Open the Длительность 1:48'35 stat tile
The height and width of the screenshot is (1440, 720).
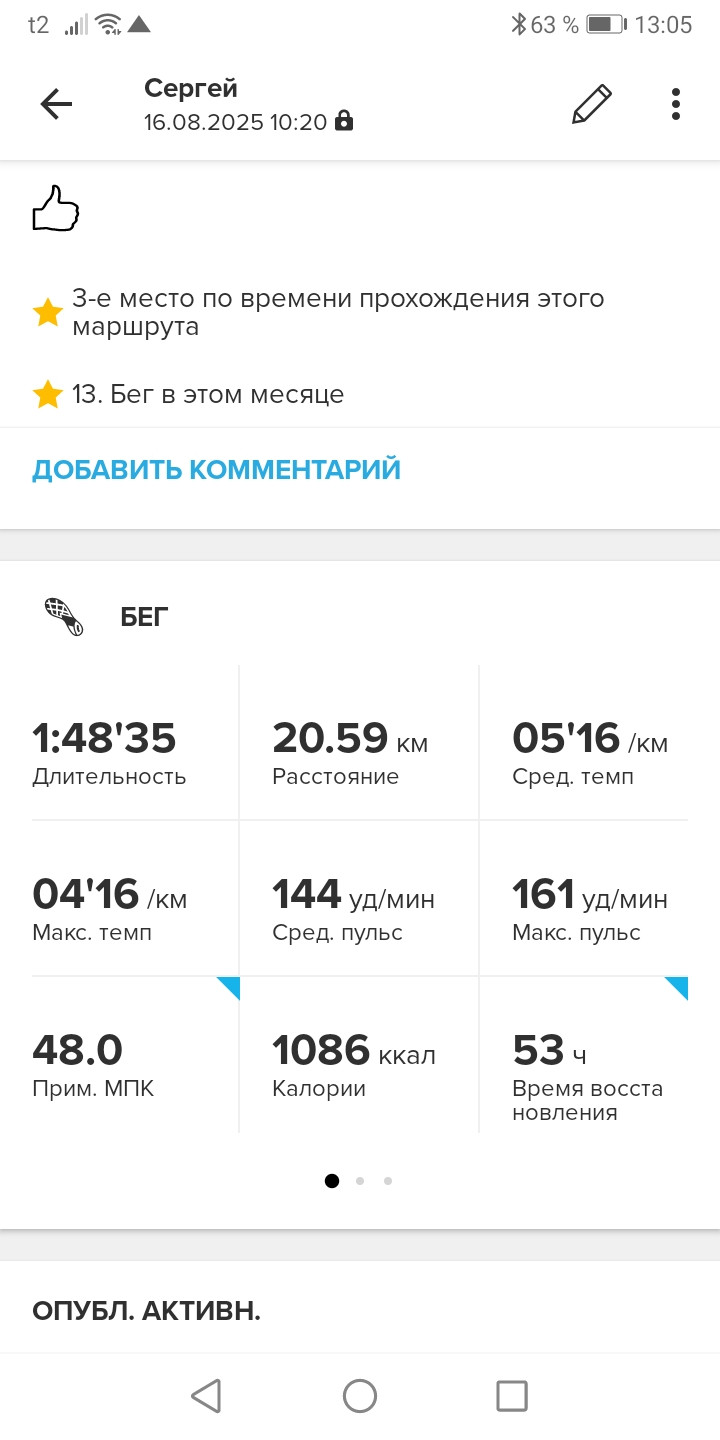coord(135,743)
